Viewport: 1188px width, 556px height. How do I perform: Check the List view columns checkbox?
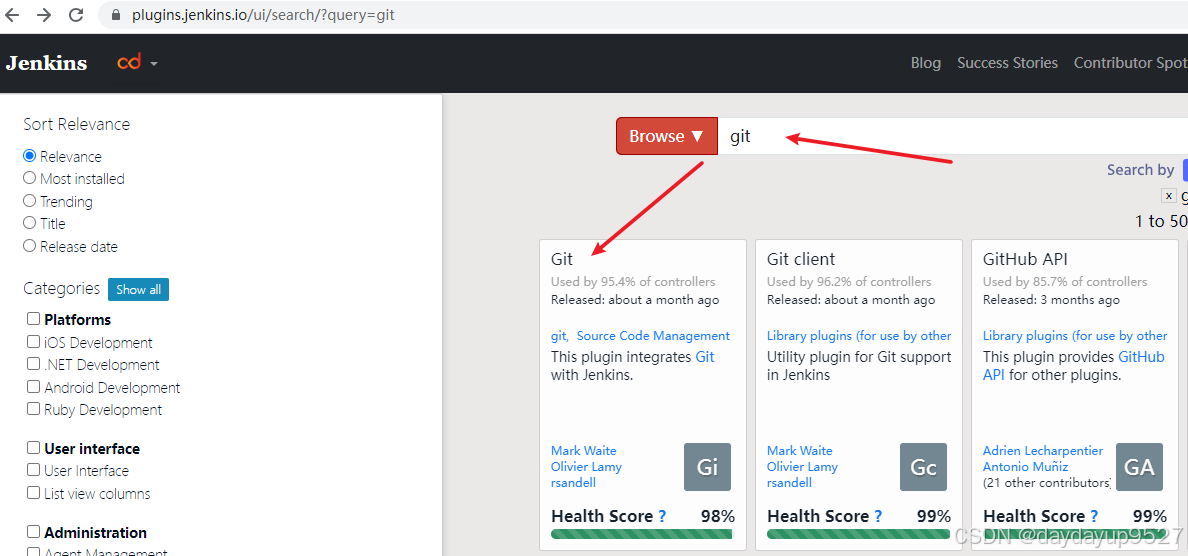pyautogui.click(x=33, y=492)
